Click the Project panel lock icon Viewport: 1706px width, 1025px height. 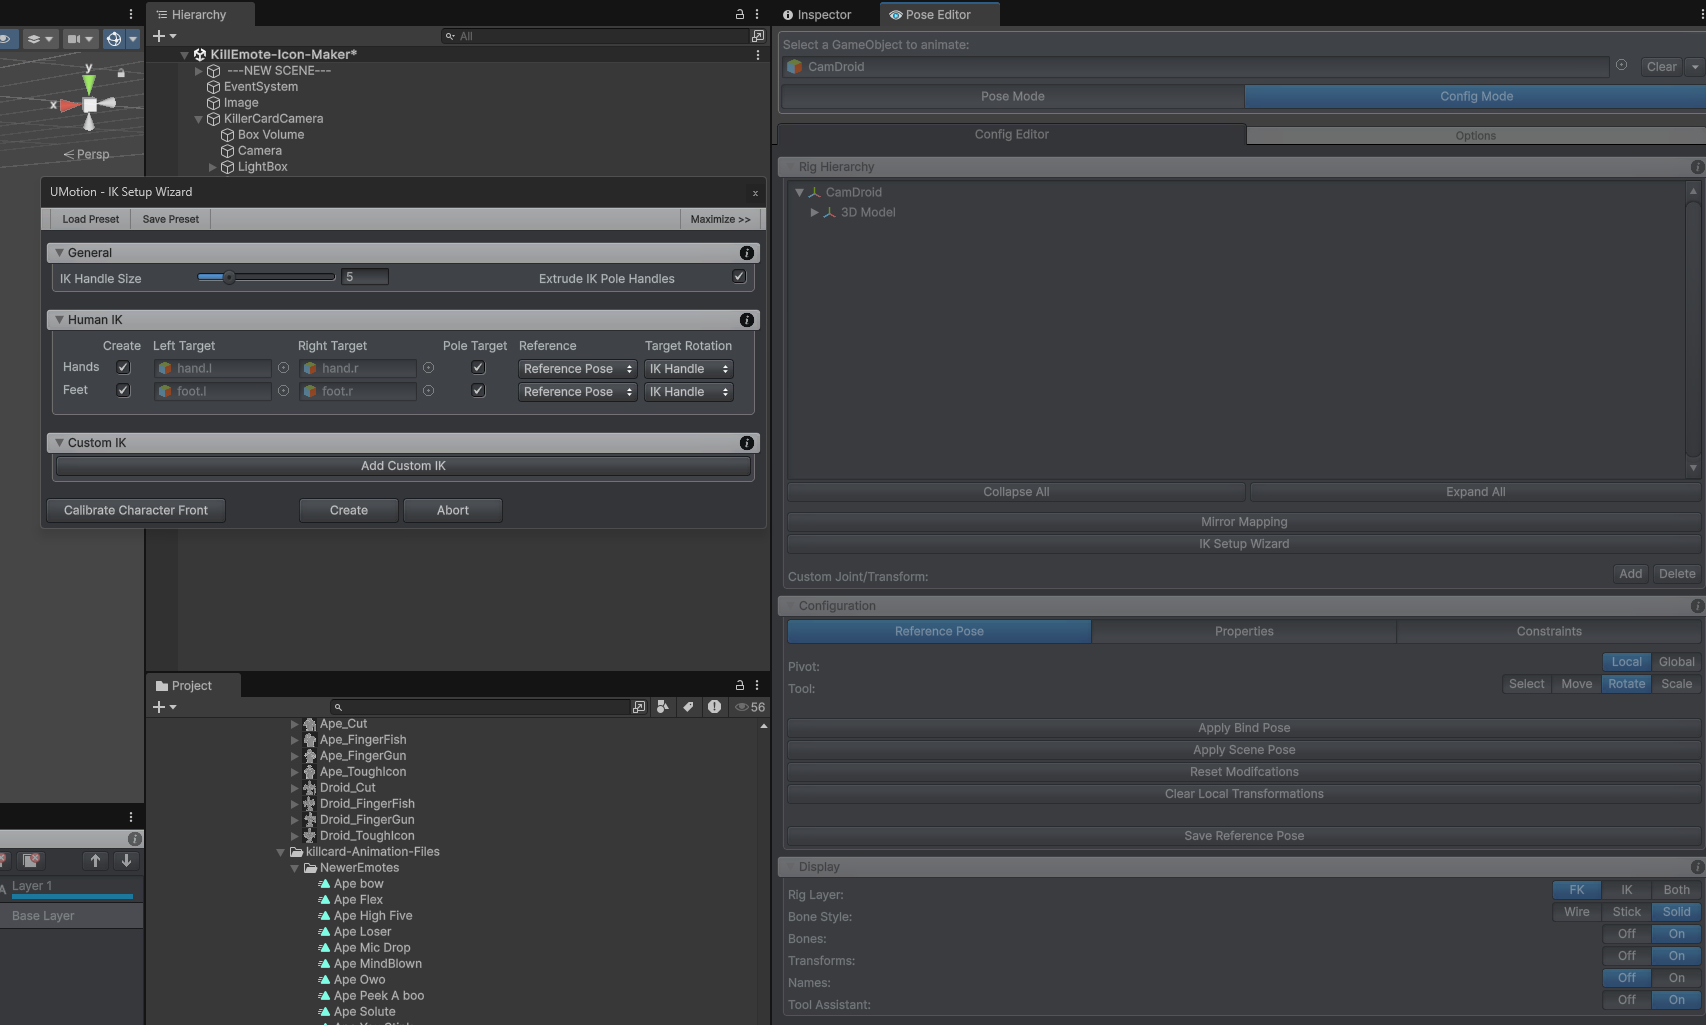[x=740, y=685]
